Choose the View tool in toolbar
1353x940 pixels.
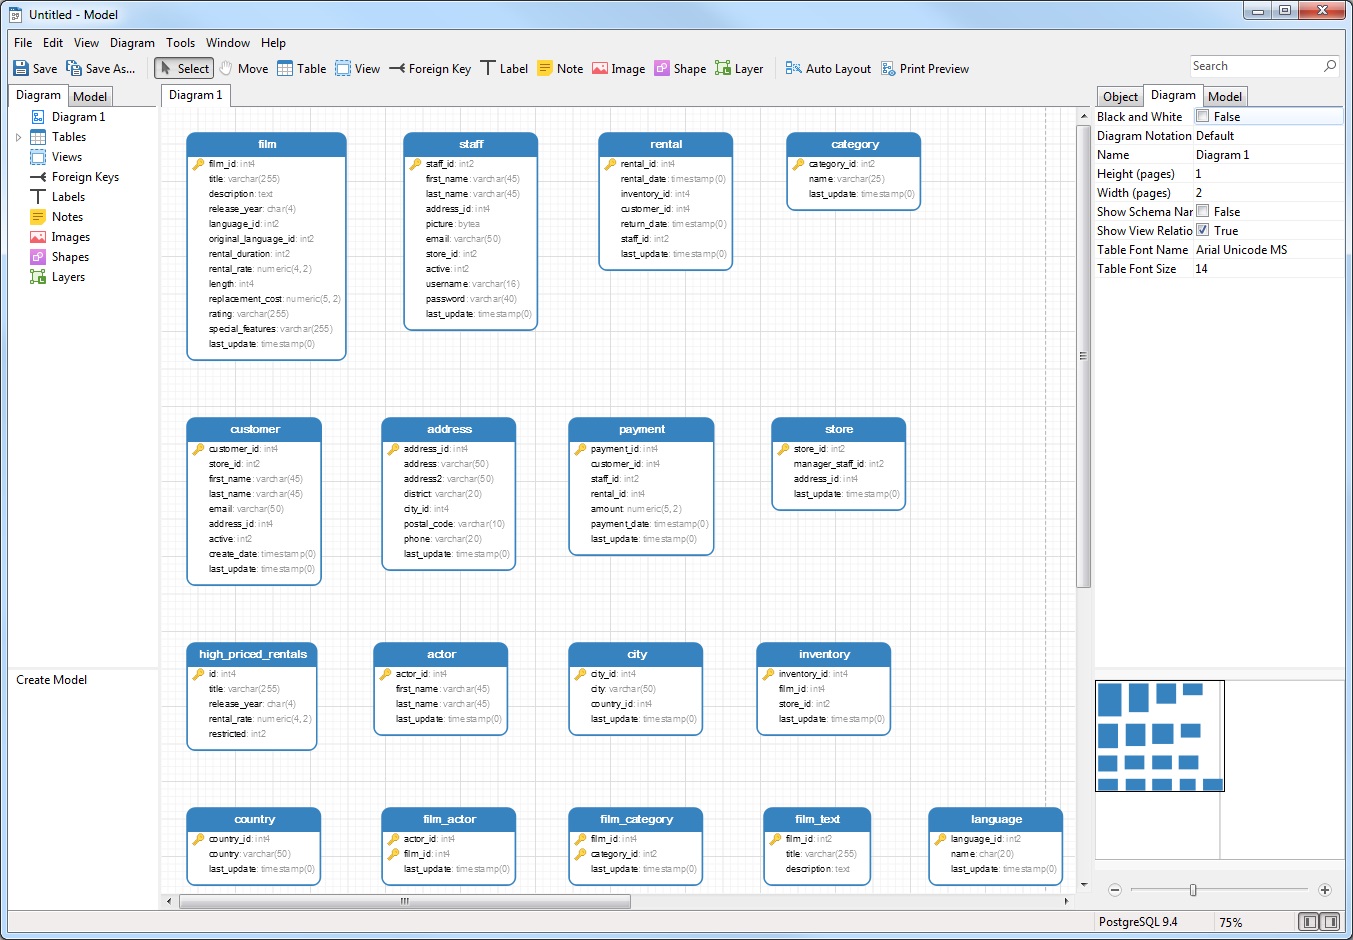pos(358,68)
